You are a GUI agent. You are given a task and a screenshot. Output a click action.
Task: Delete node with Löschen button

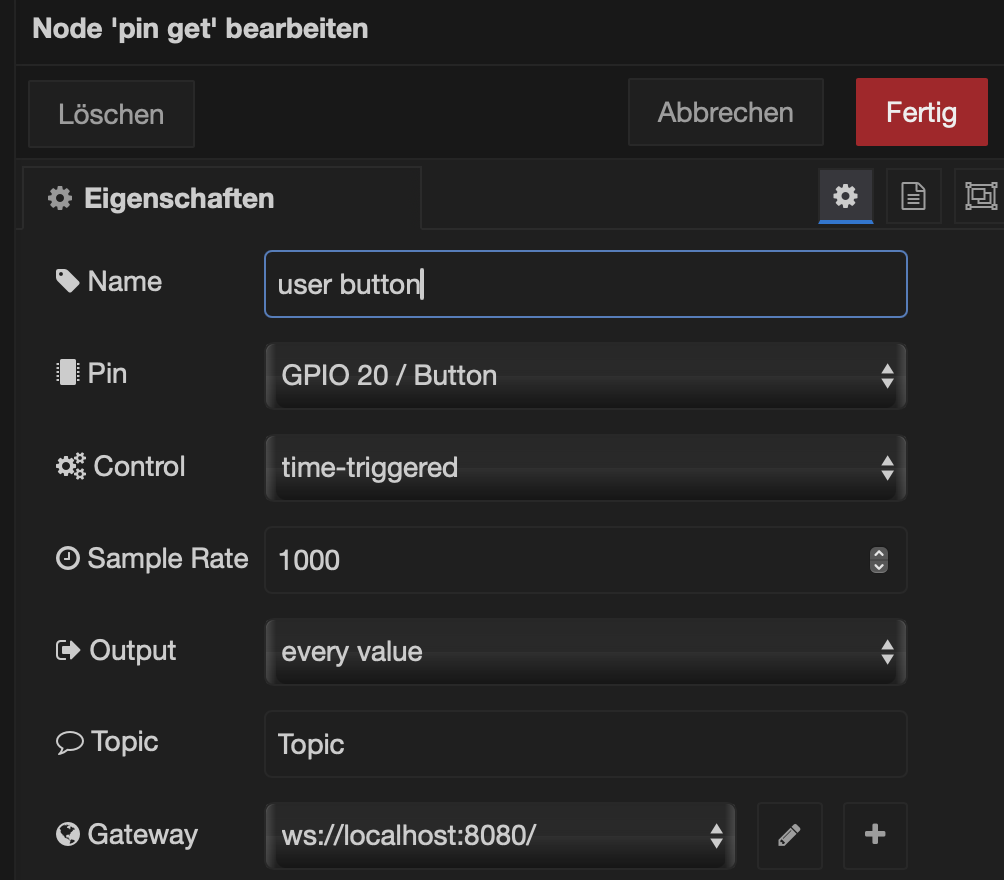(x=111, y=114)
